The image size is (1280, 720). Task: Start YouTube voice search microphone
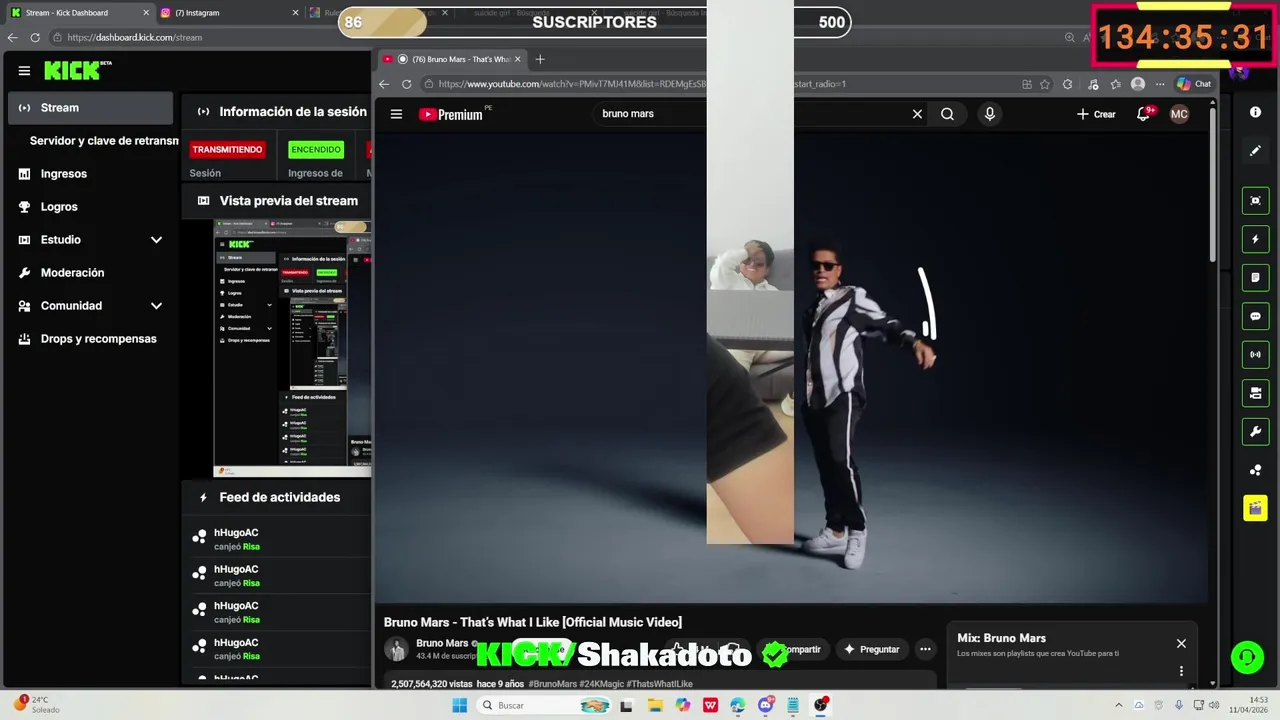point(990,114)
